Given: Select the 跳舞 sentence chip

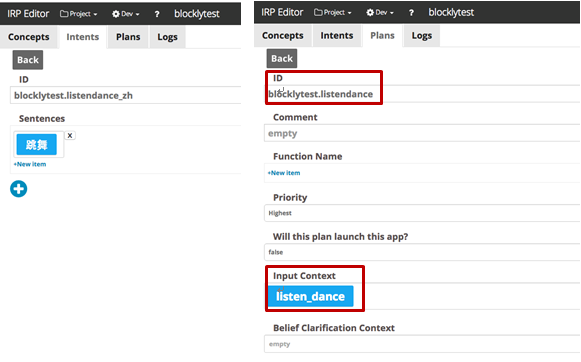Looking at the screenshot, I should [x=36, y=145].
